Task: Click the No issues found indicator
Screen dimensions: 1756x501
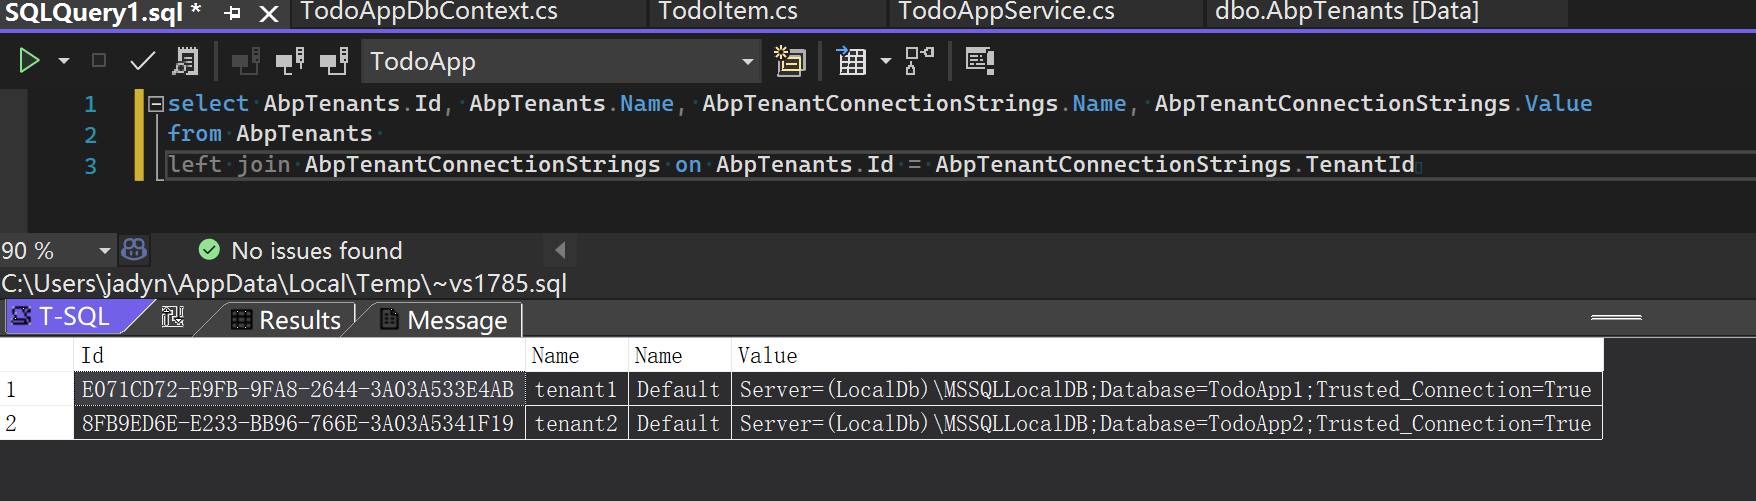Action: [x=301, y=250]
